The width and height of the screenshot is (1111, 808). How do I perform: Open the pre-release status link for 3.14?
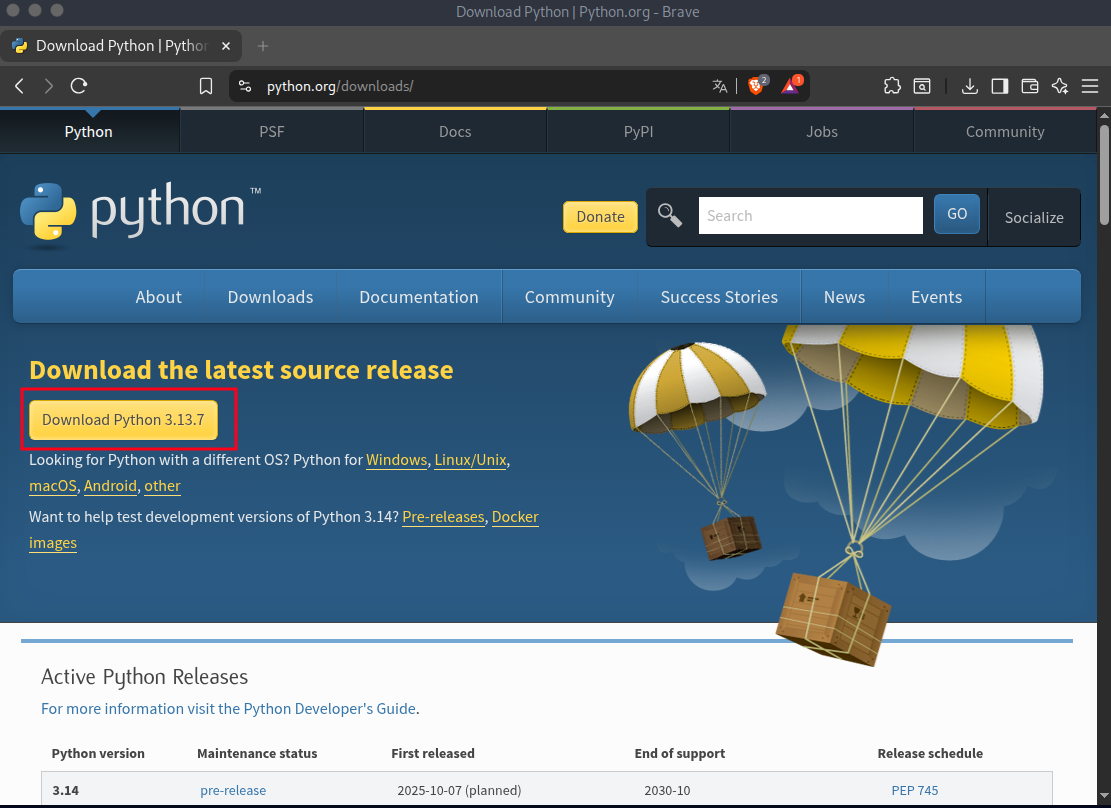pos(233,790)
